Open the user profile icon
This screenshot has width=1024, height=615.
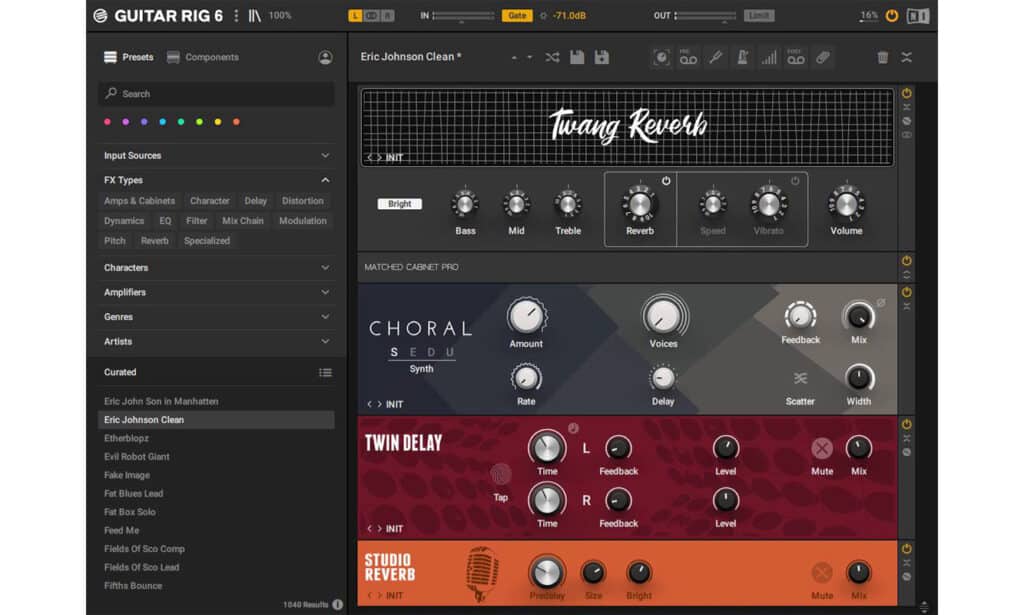tap(325, 57)
